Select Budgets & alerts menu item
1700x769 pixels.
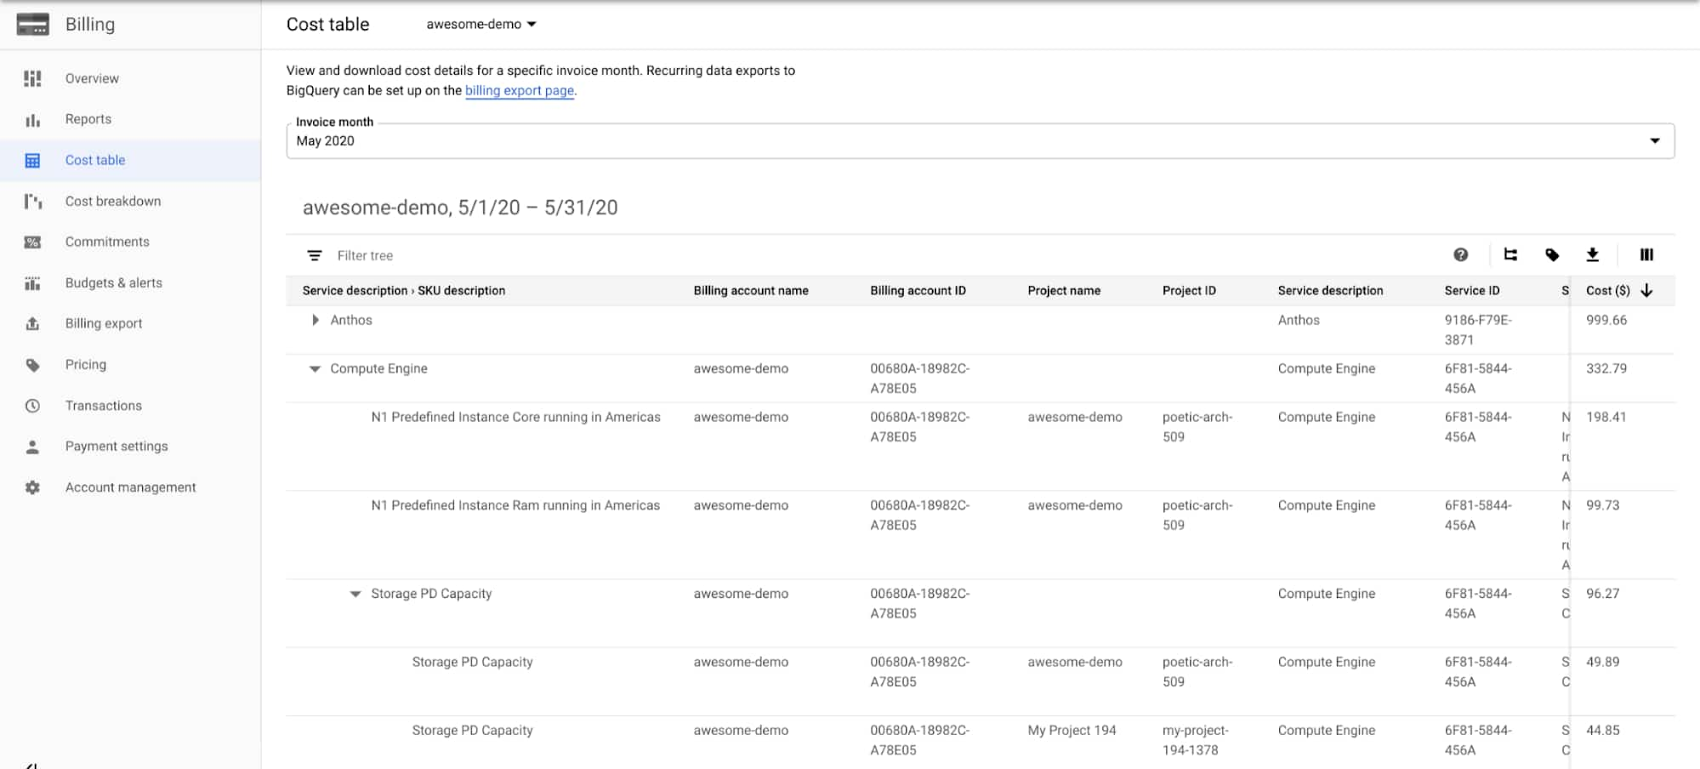pos(113,283)
